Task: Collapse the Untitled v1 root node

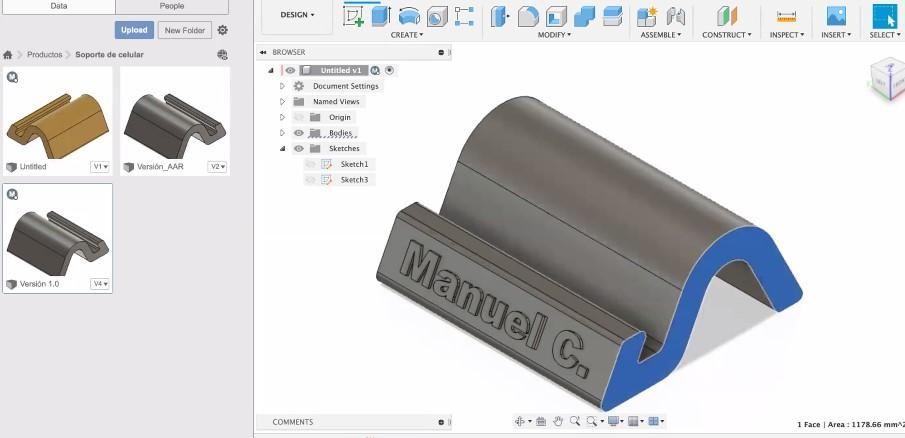Action: [x=271, y=70]
